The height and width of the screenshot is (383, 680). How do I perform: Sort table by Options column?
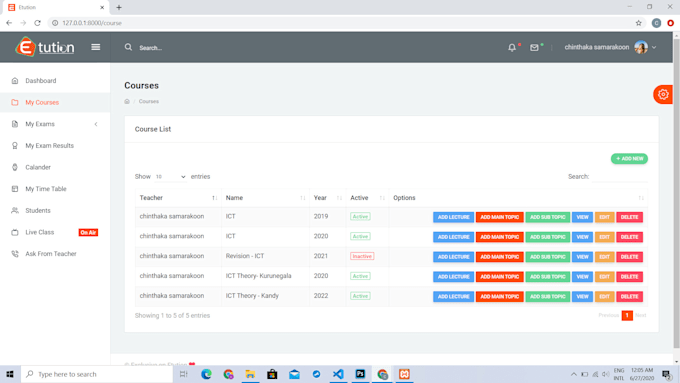coord(518,198)
